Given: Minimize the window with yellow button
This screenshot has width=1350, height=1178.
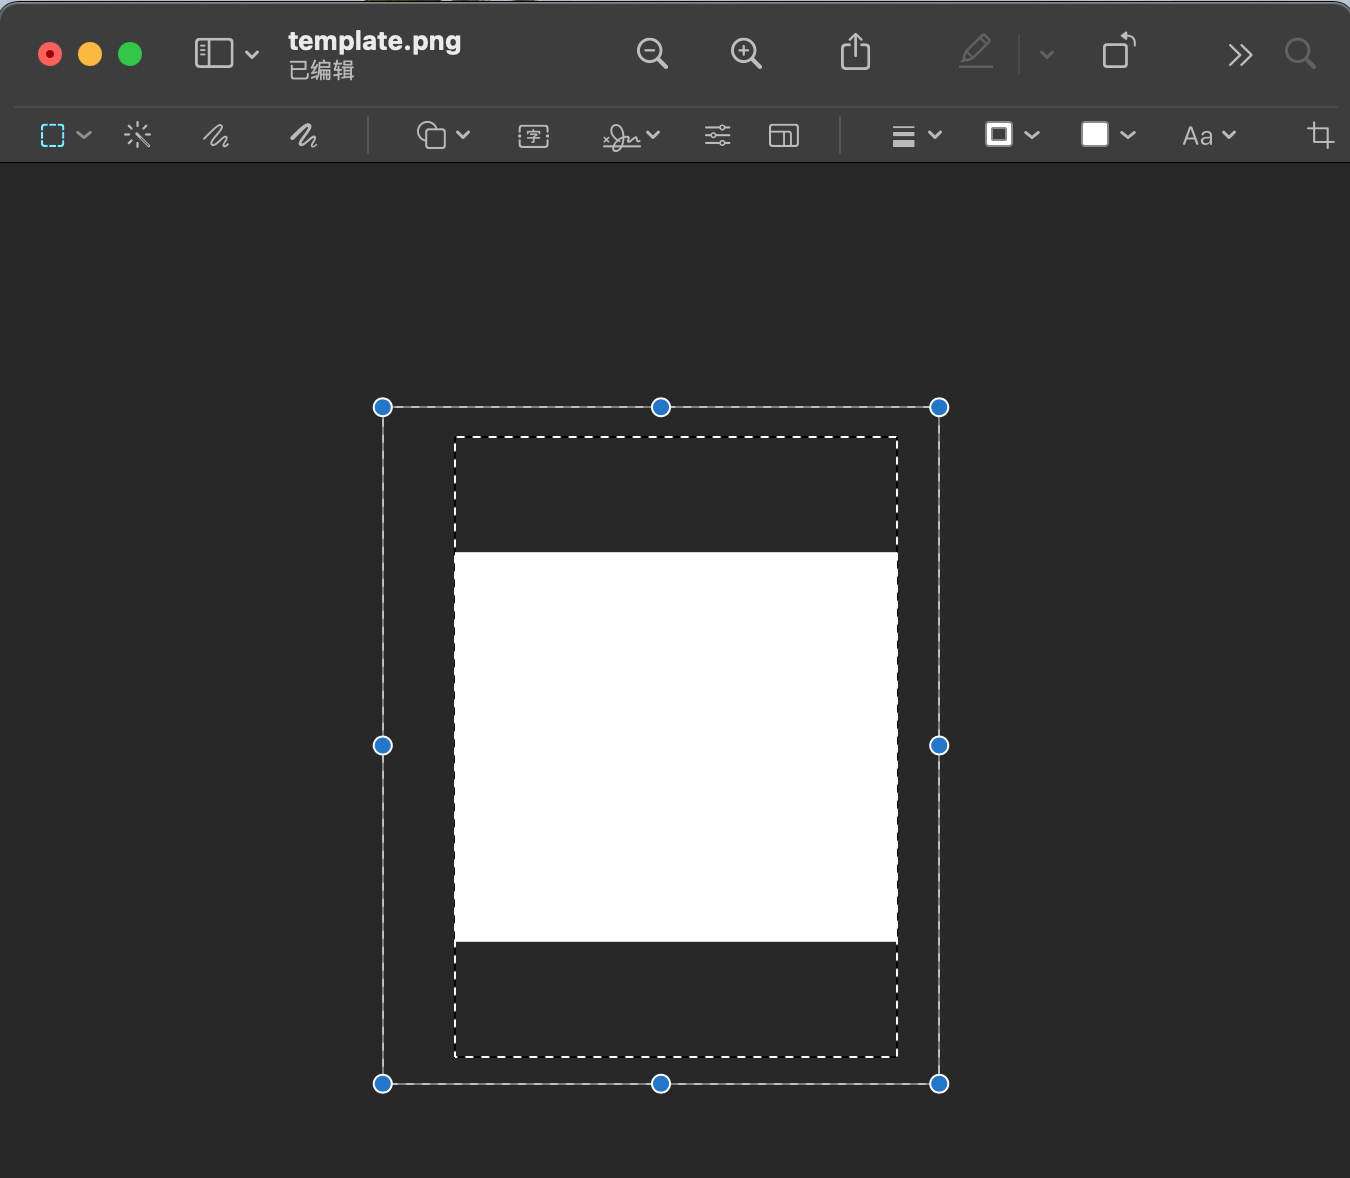Looking at the screenshot, I should tap(90, 54).
